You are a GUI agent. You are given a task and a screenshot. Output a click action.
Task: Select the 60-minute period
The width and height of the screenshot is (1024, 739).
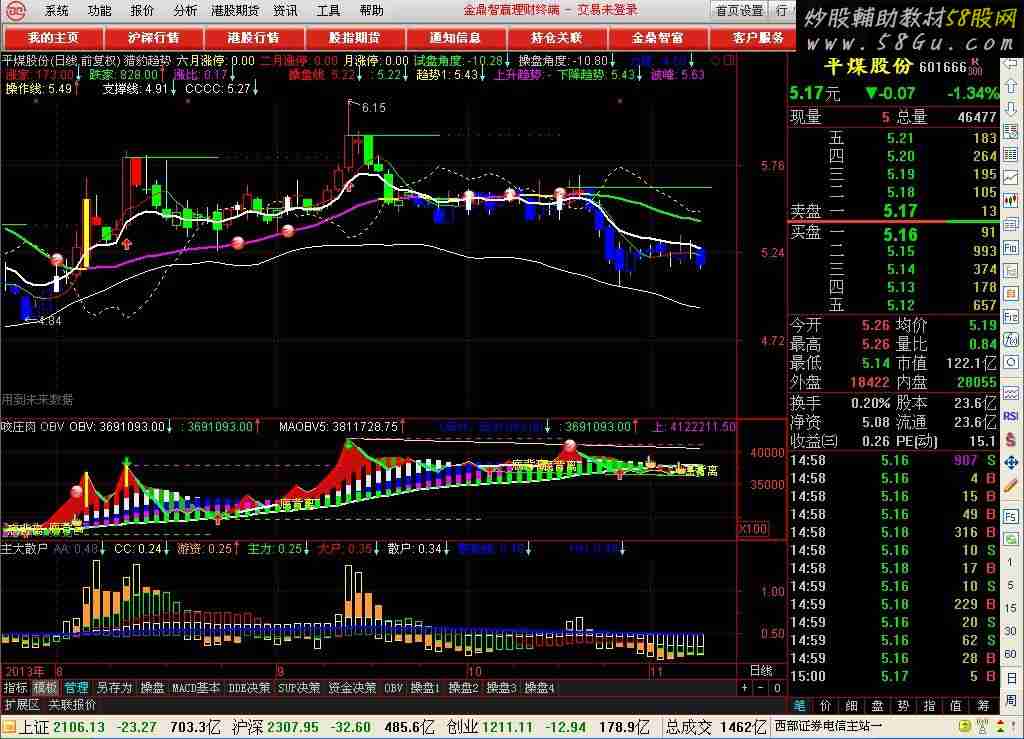click(x=1011, y=653)
